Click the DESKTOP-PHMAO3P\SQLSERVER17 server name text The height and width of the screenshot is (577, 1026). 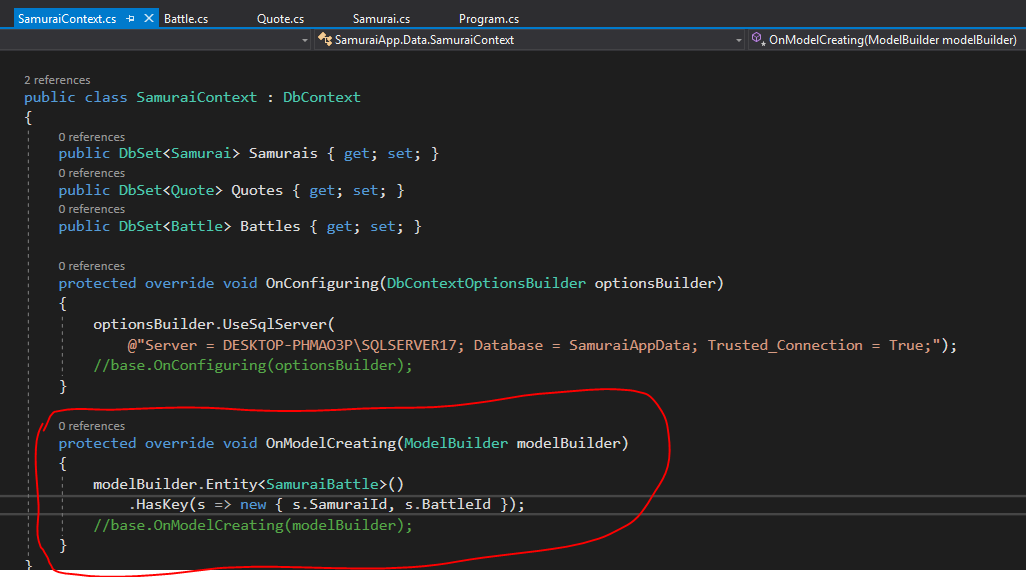340,345
